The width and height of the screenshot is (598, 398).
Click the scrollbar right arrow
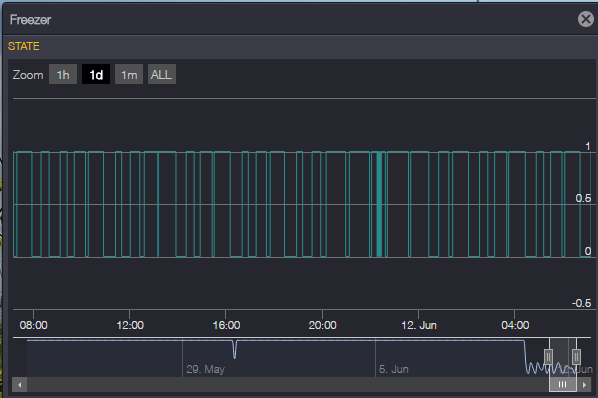[584, 385]
